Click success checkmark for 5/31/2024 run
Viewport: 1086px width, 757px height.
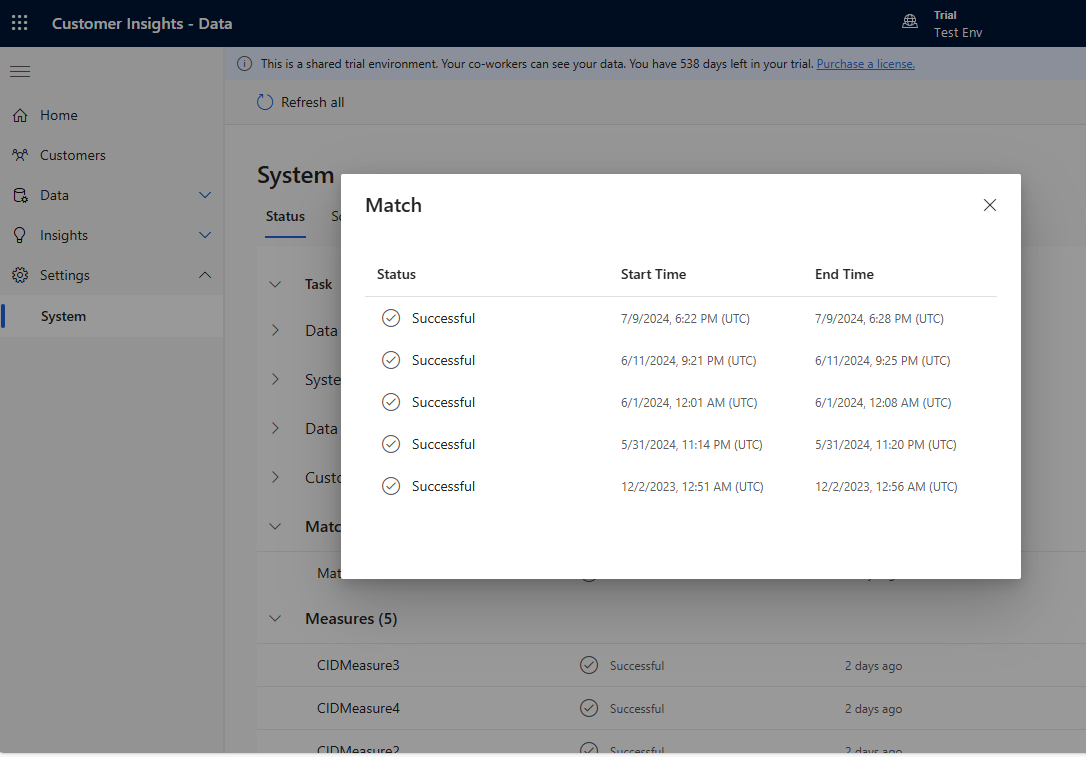click(391, 444)
